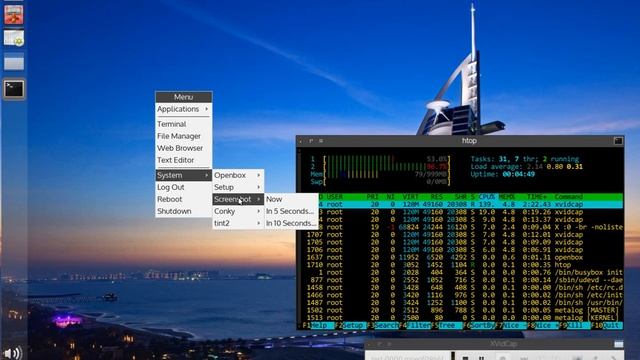Expand the Applications submenu
Viewport: 640px width, 360px height.
click(183, 109)
